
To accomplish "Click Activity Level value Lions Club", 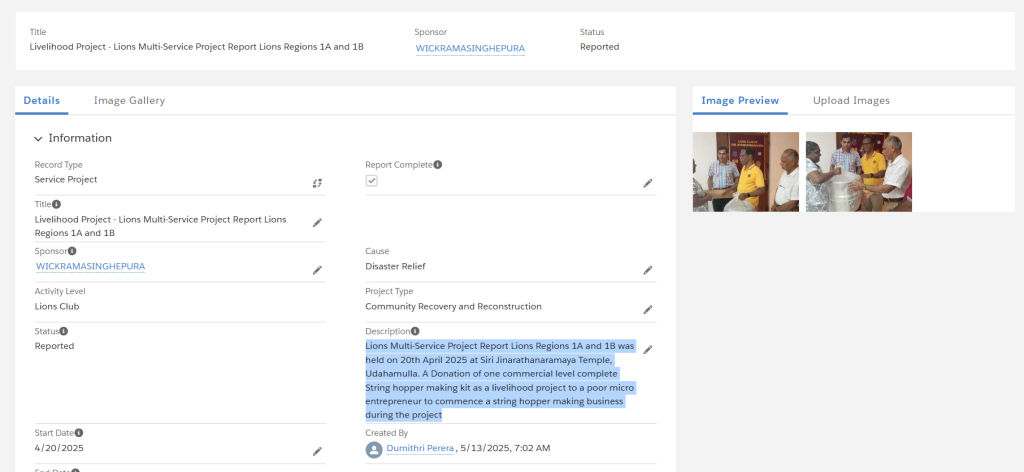I will pyautogui.click(x=57, y=306).
